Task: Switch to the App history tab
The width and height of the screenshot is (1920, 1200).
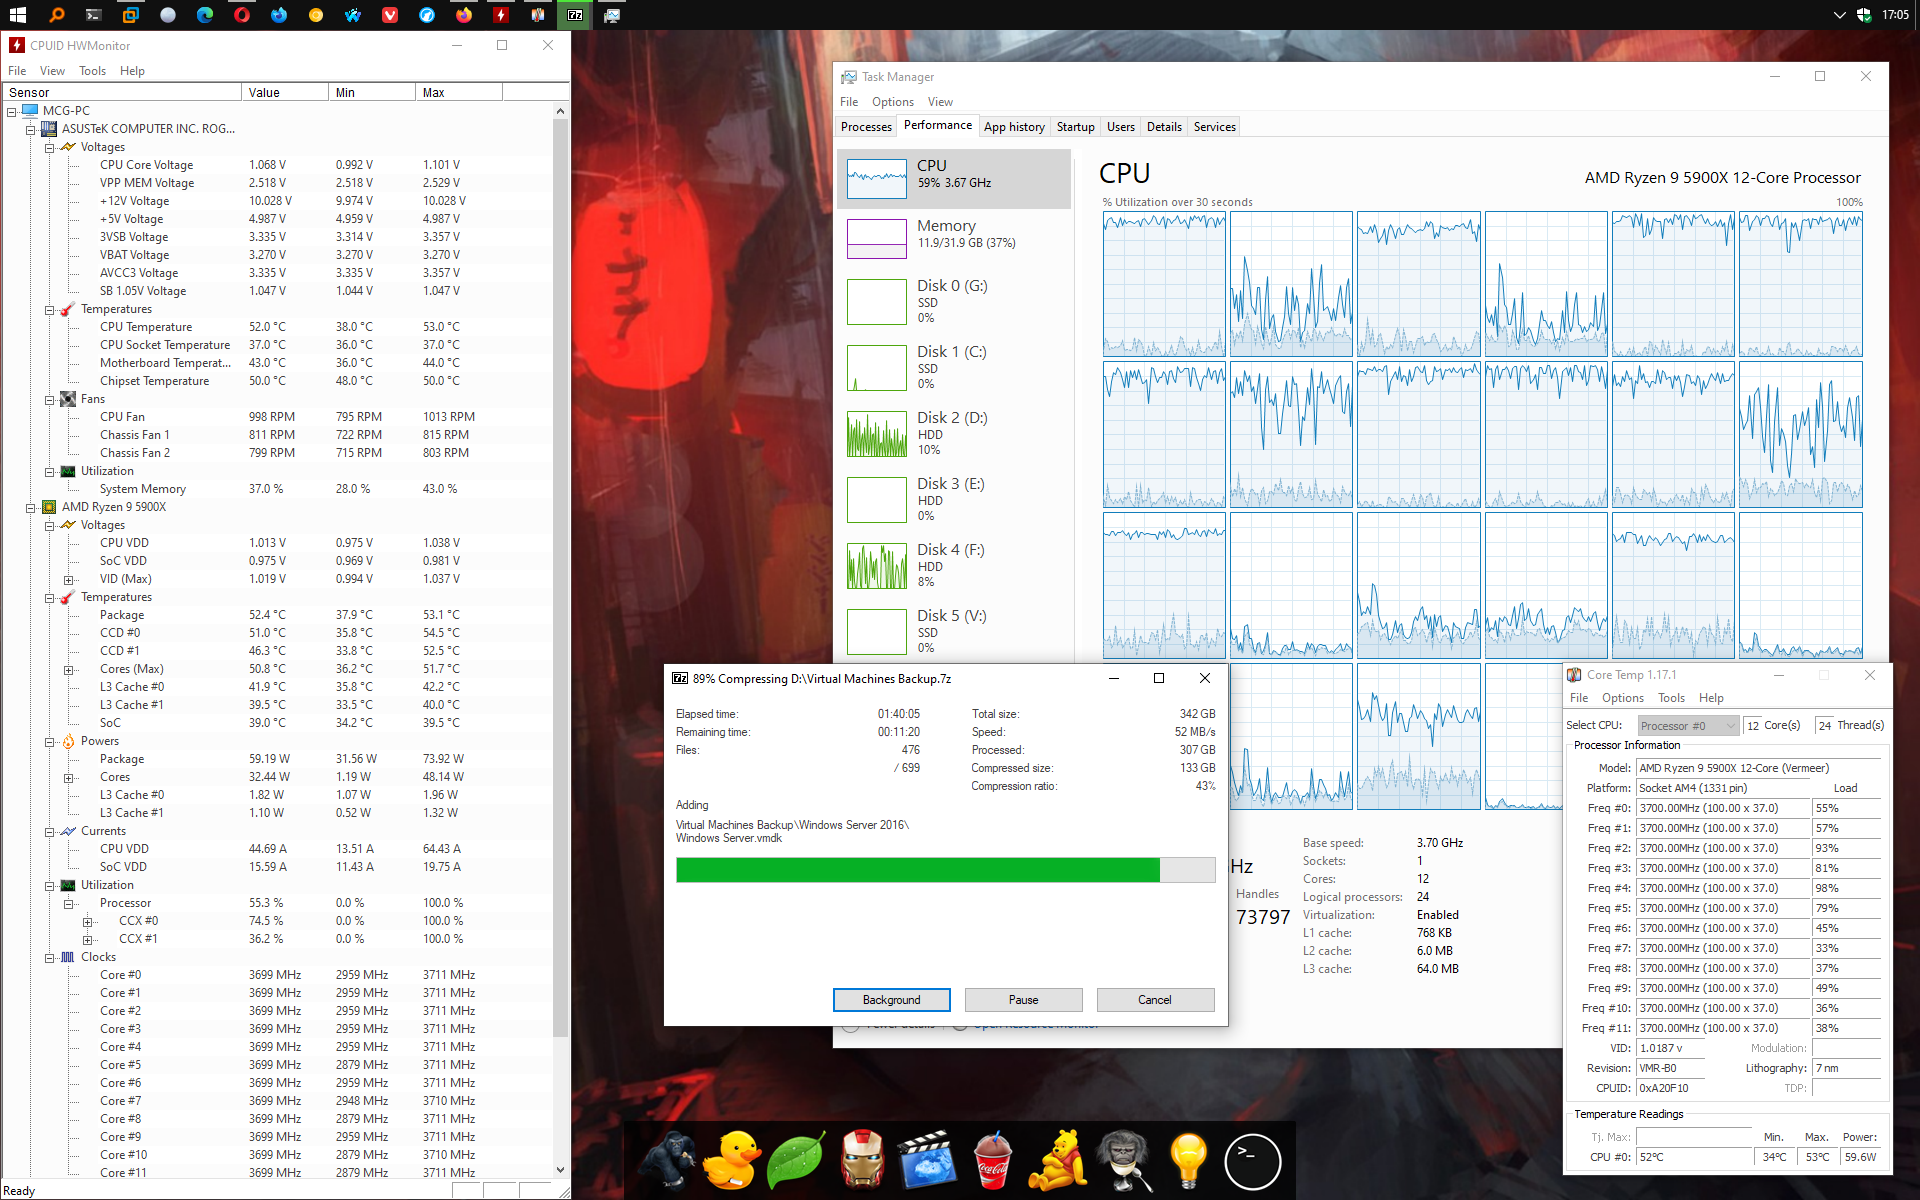Action: [1013, 127]
